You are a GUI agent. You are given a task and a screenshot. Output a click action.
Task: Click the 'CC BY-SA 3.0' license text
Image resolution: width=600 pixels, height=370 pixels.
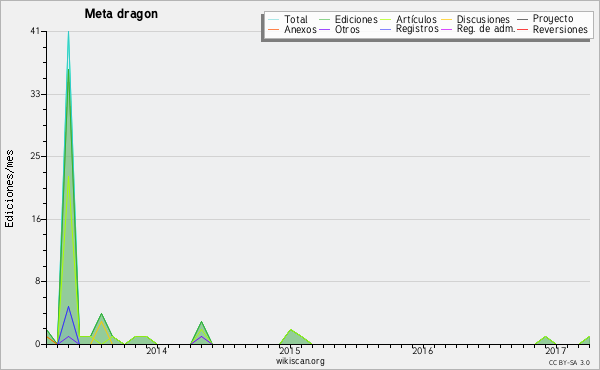click(x=569, y=362)
